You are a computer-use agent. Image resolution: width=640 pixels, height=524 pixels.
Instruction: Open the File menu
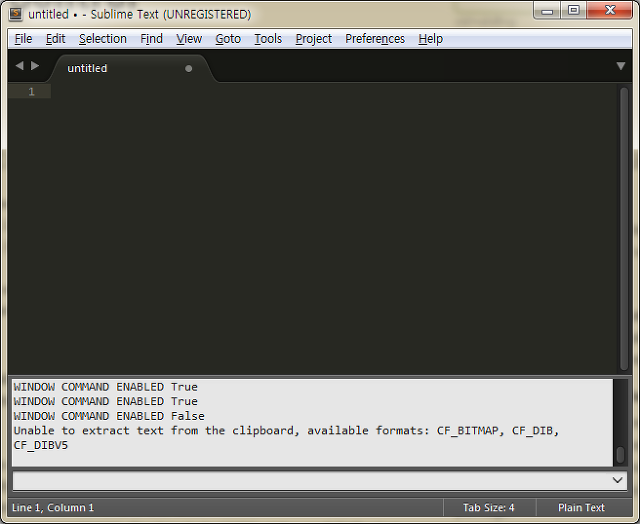point(23,39)
